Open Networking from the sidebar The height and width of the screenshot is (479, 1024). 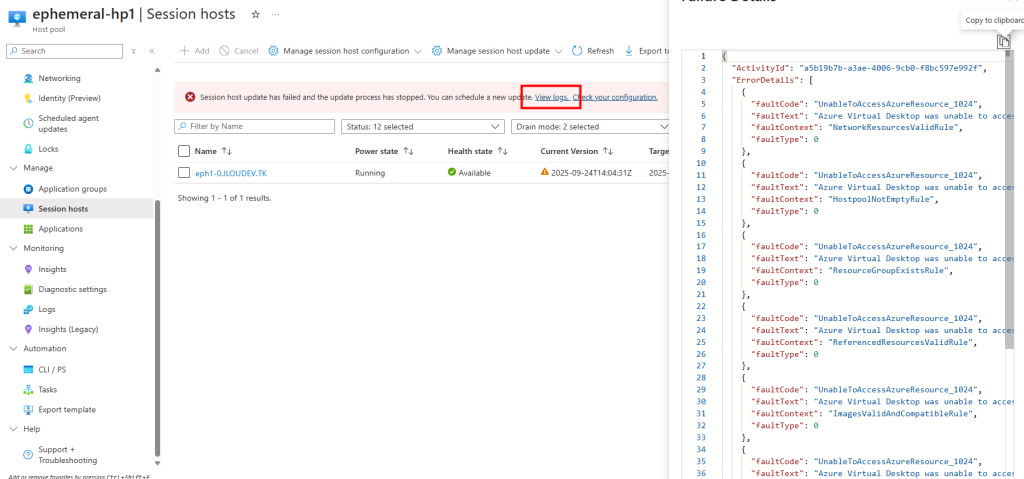pyautogui.click(x=59, y=78)
